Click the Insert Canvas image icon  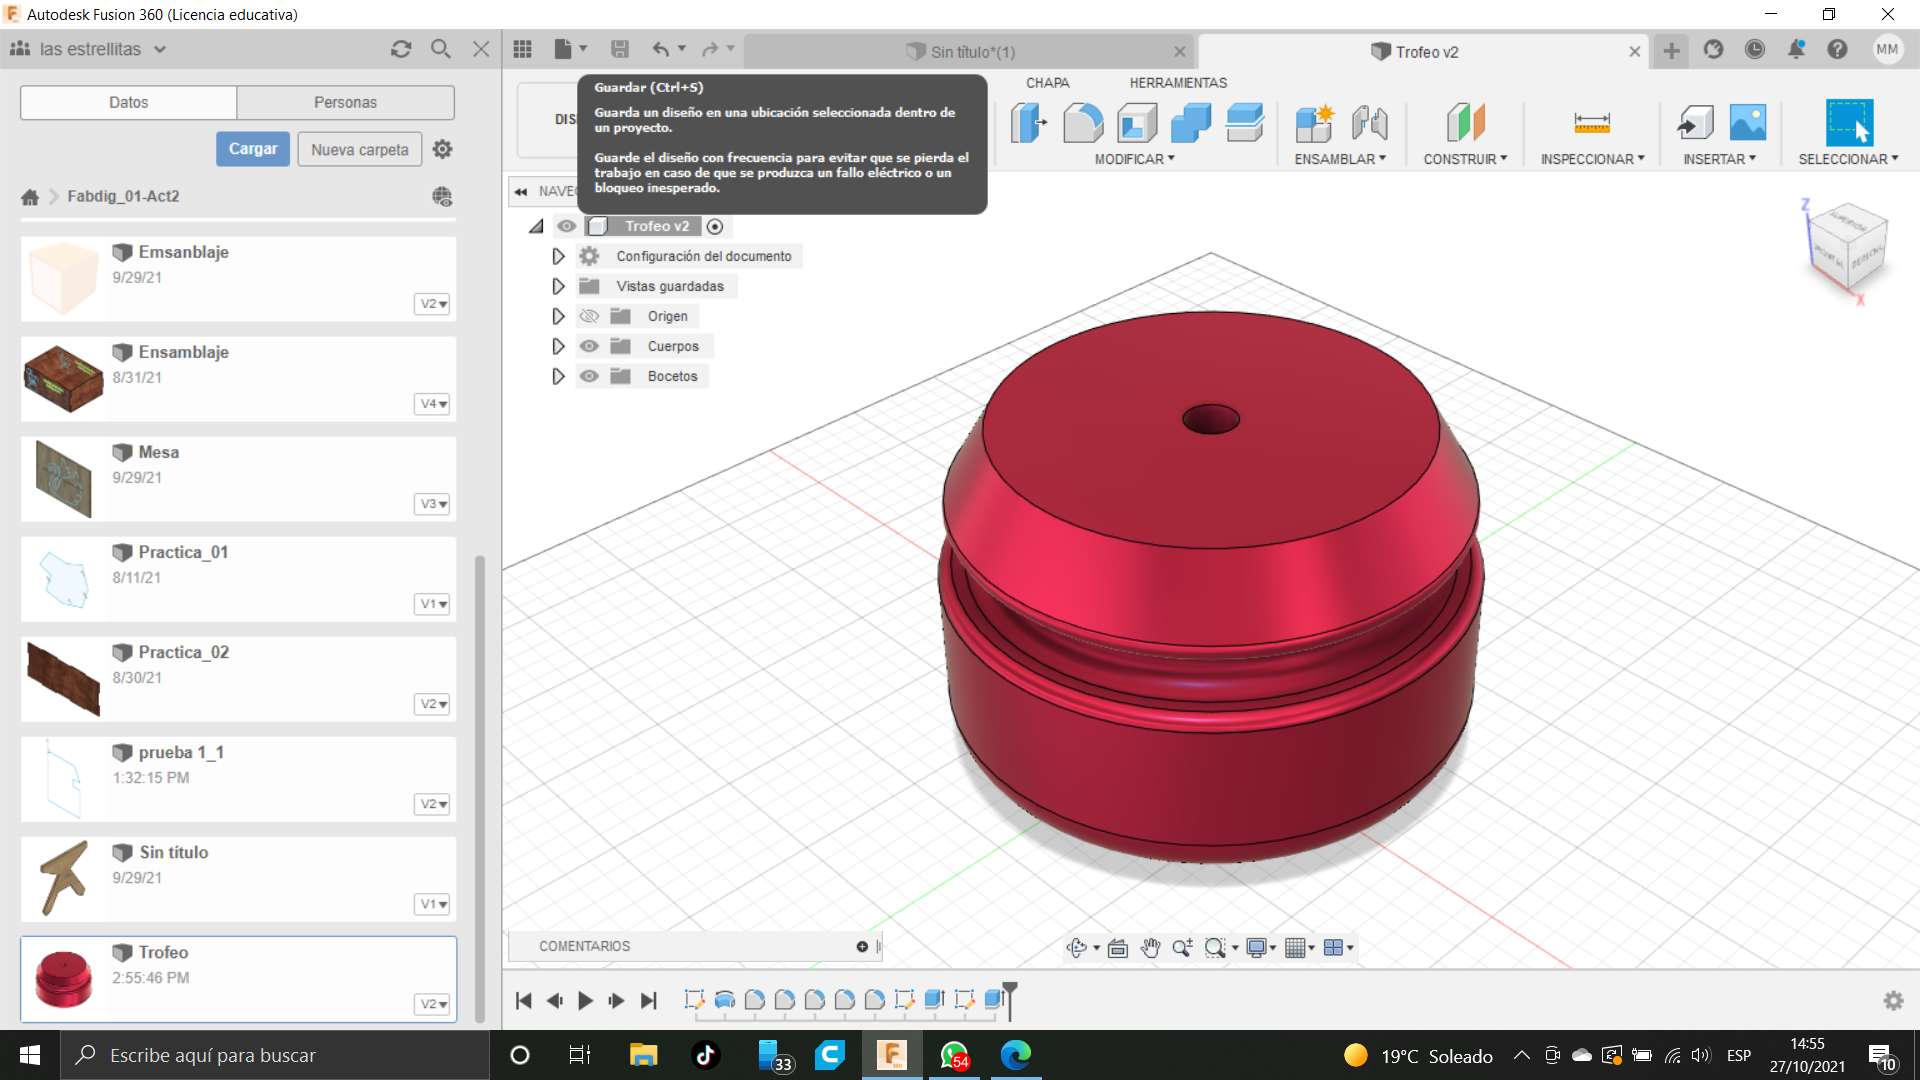pyautogui.click(x=1747, y=123)
